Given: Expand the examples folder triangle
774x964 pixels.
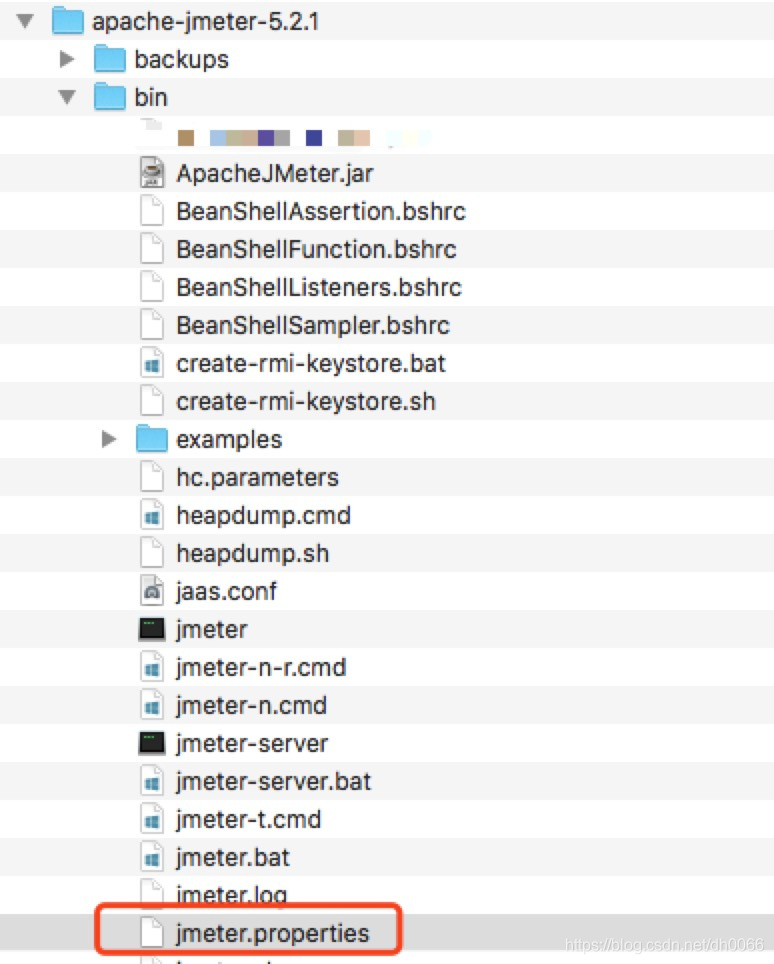Looking at the screenshot, I should (x=109, y=439).
